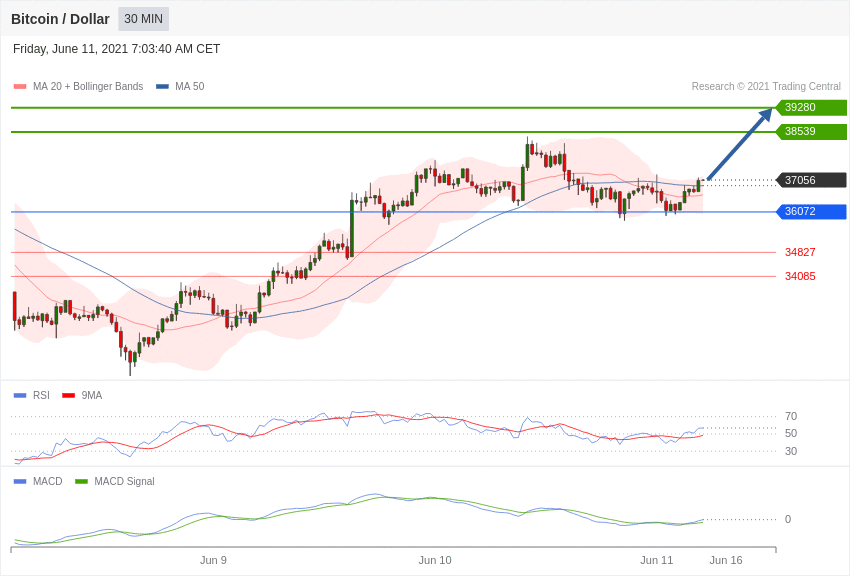Click the Jun 16 date axis label
The width and height of the screenshot is (850, 576).
(x=726, y=560)
